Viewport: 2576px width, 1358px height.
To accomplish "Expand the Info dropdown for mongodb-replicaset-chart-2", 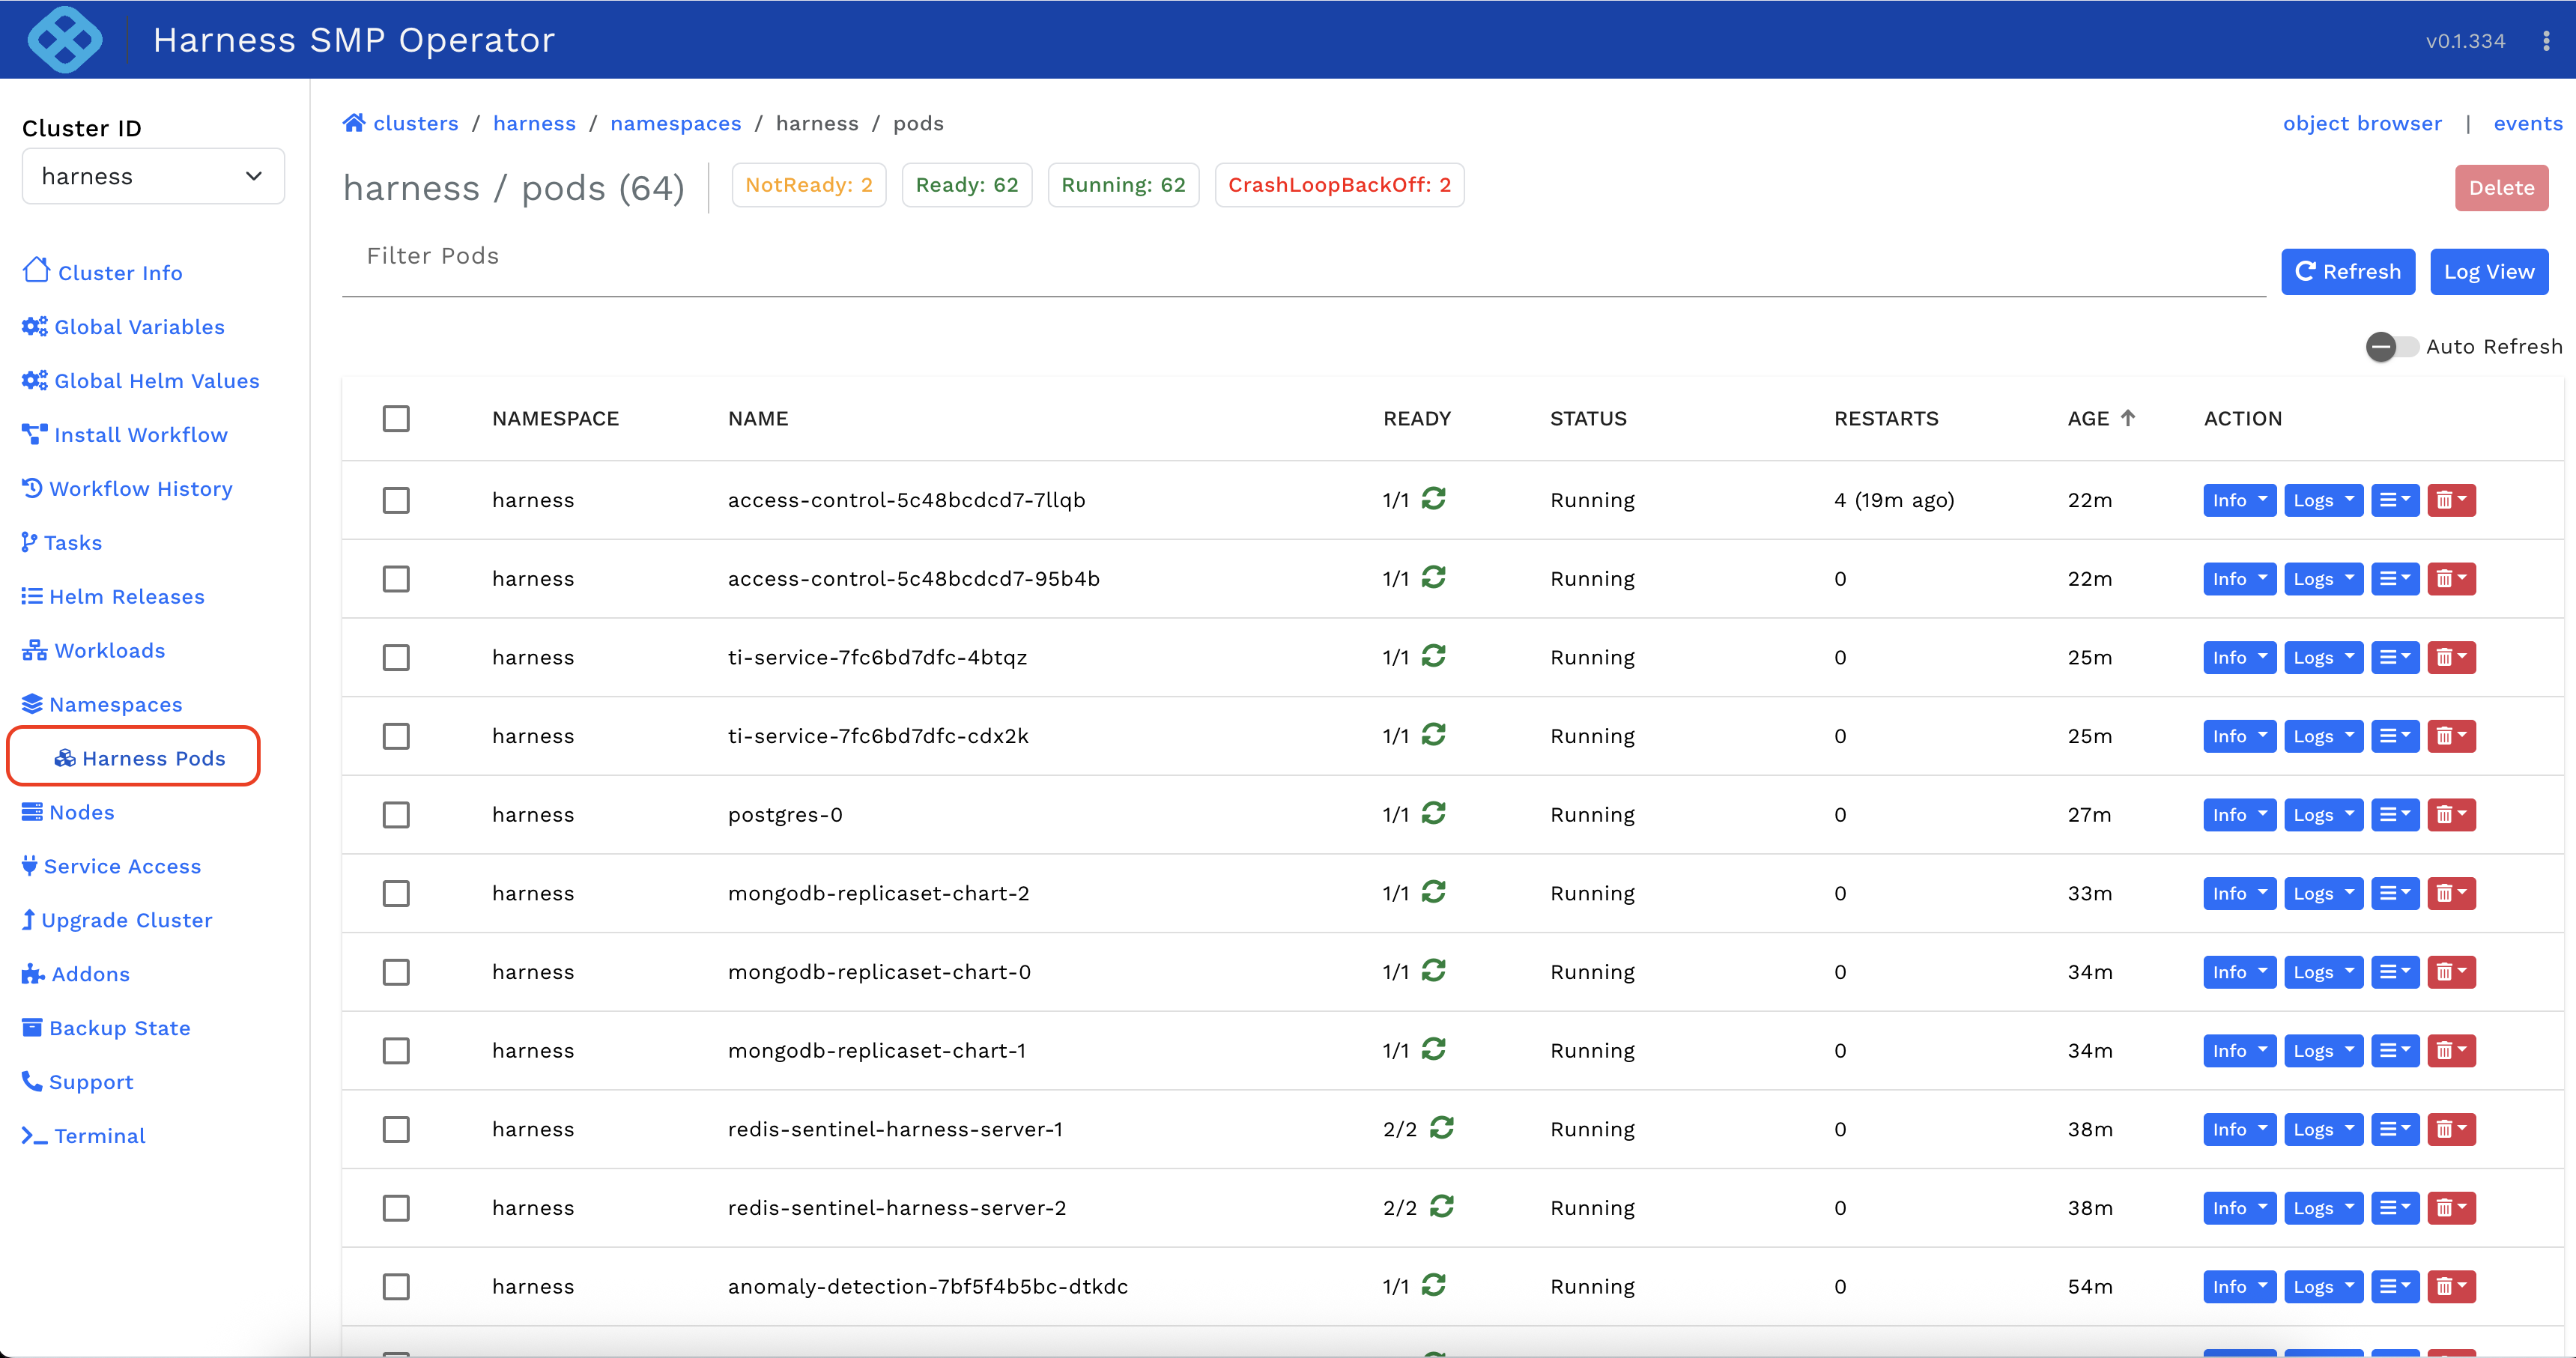I will [x=2240, y=894].
